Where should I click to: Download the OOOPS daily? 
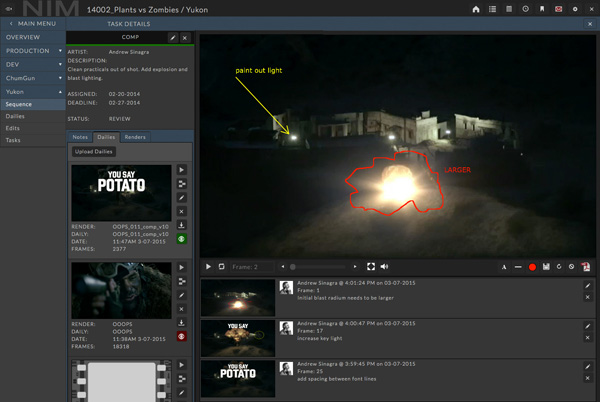coord(182,323)
